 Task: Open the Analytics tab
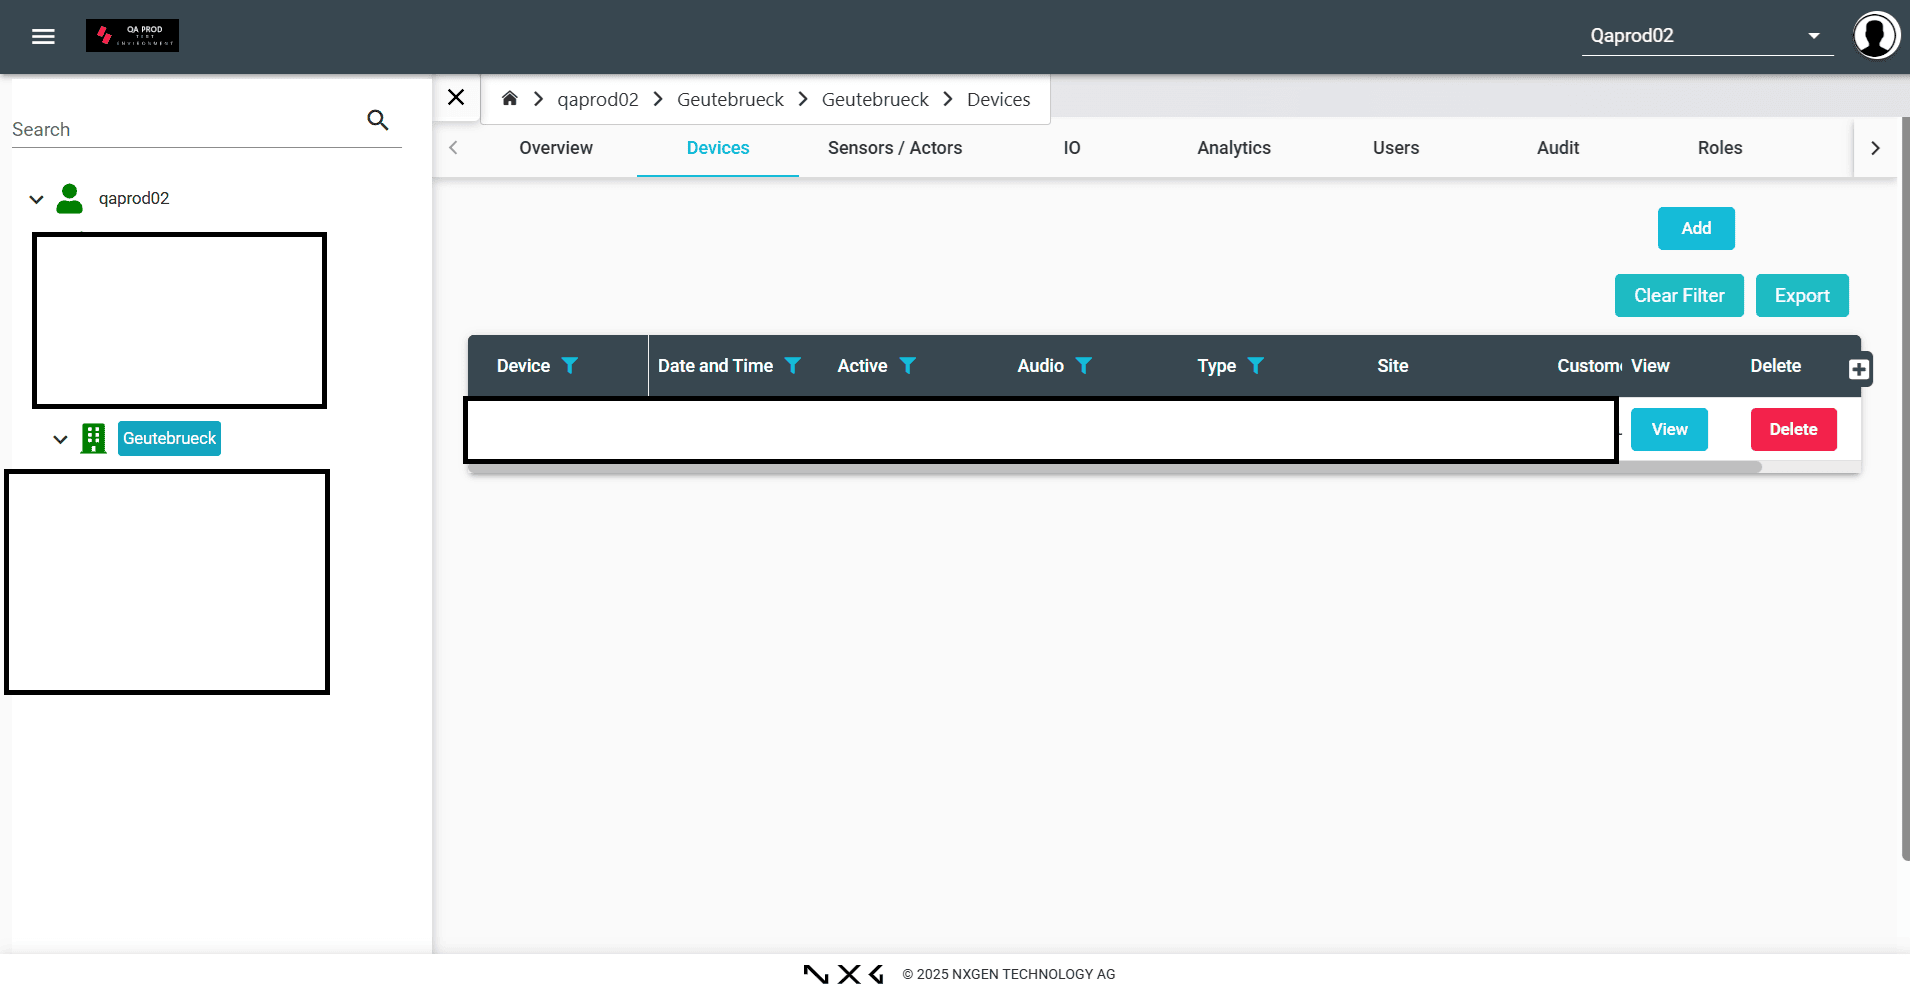click(1233, 148)
